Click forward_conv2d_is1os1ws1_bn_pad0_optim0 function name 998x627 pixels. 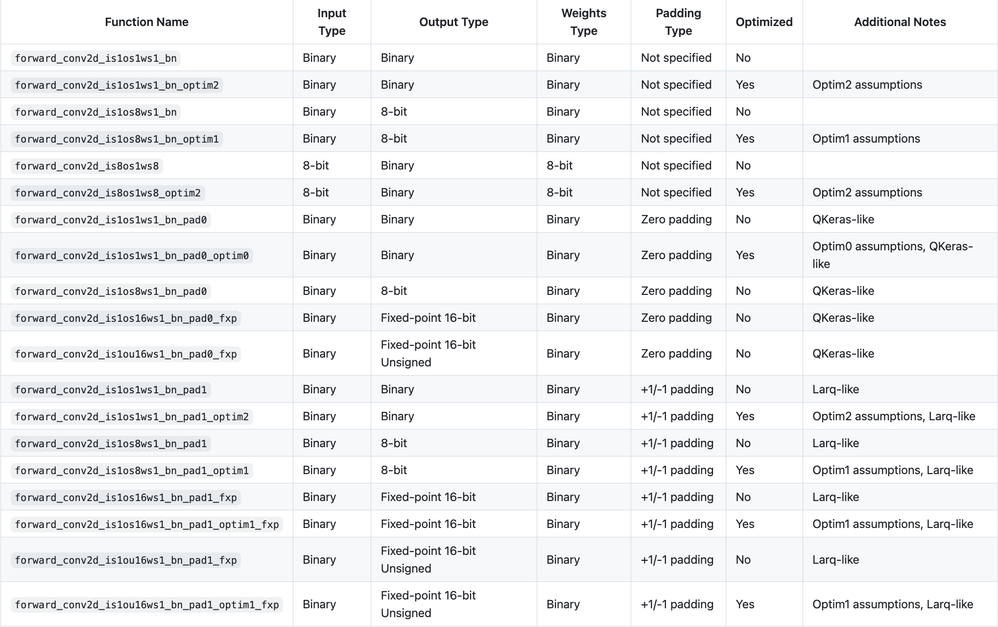click(x=132, y=256)
